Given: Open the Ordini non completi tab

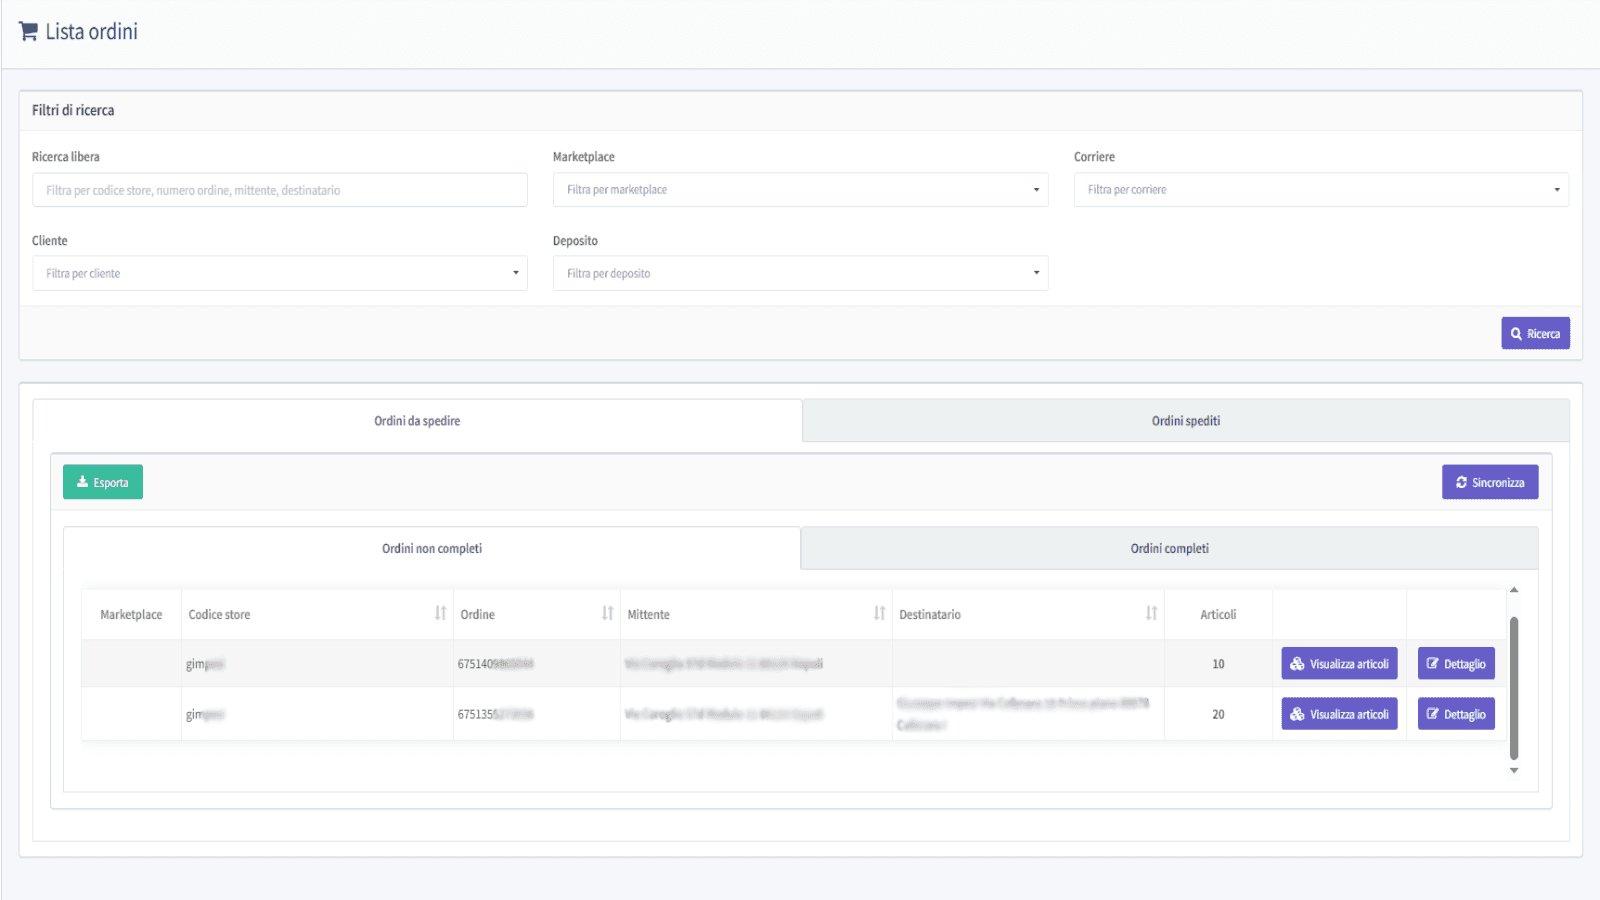Looking at the screenshot, I should tap(432, 549).
